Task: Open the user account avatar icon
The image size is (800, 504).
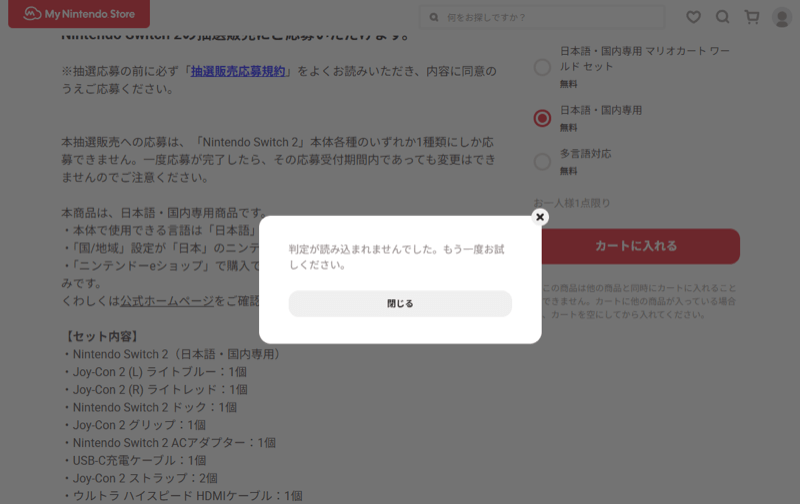Action: (x=782, y=17)
